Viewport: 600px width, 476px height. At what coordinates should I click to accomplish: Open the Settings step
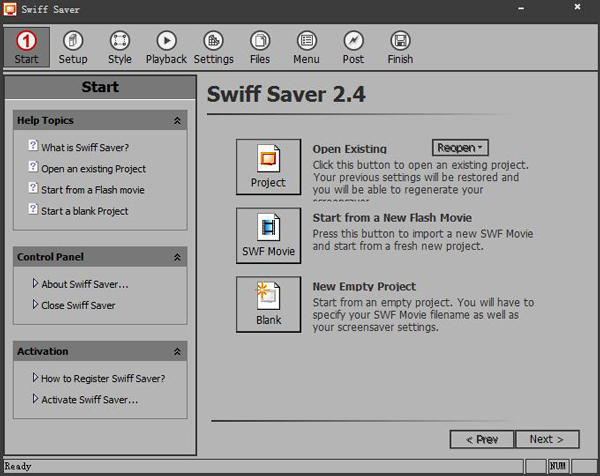click(214, 47)
